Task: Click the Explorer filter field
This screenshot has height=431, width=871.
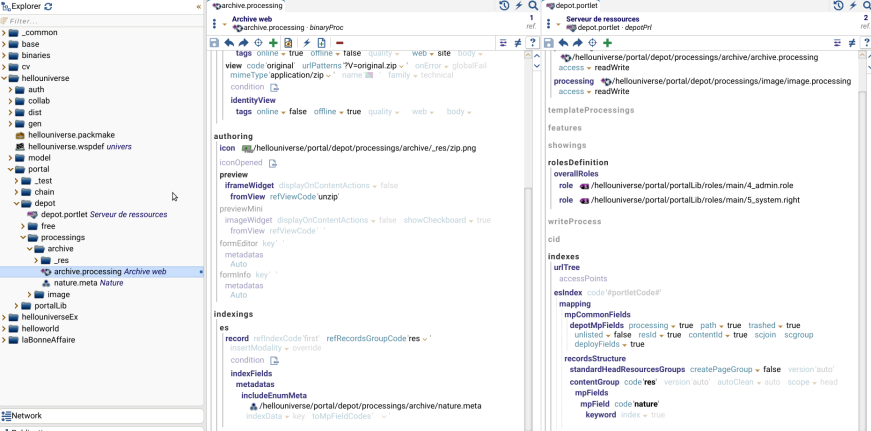Action: pos(100,20)
